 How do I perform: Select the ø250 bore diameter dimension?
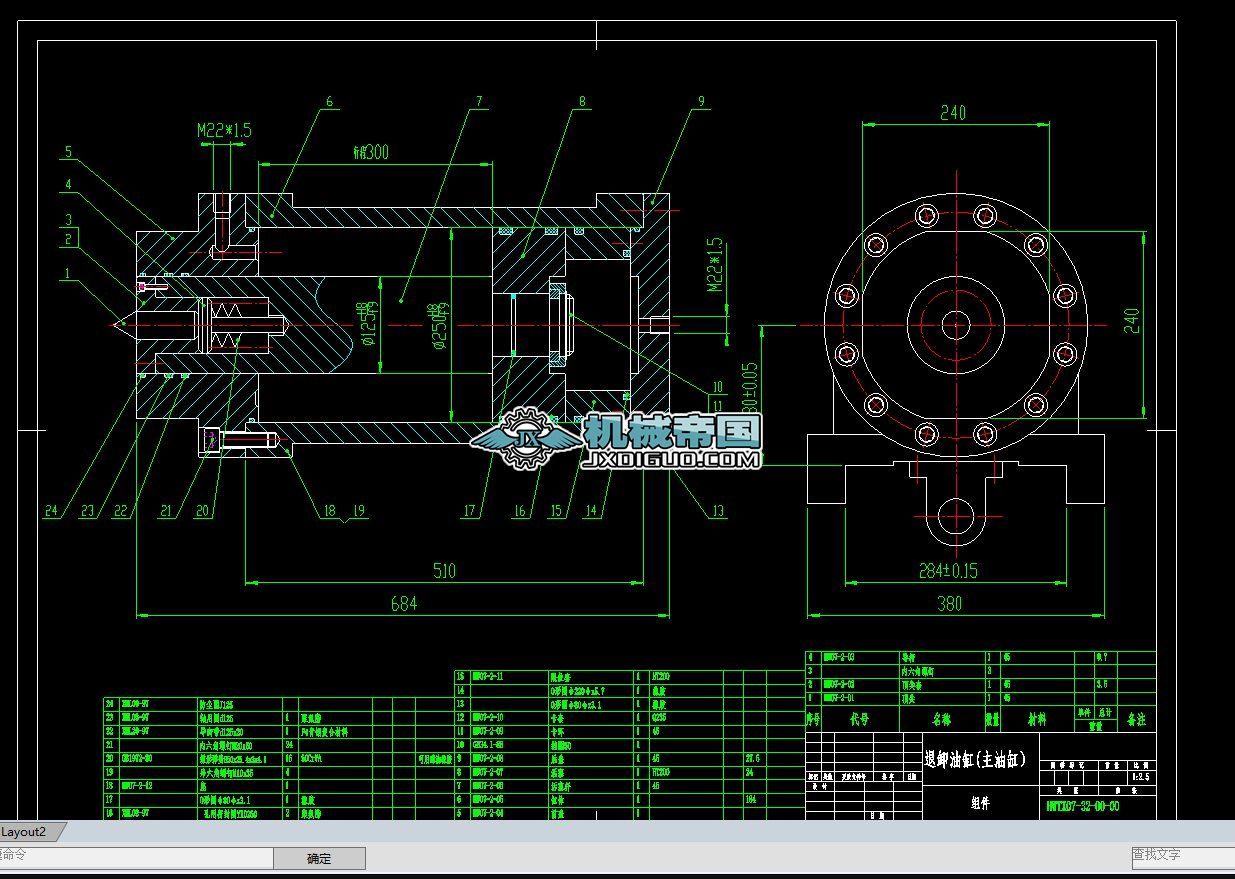(x=436, y=328)
